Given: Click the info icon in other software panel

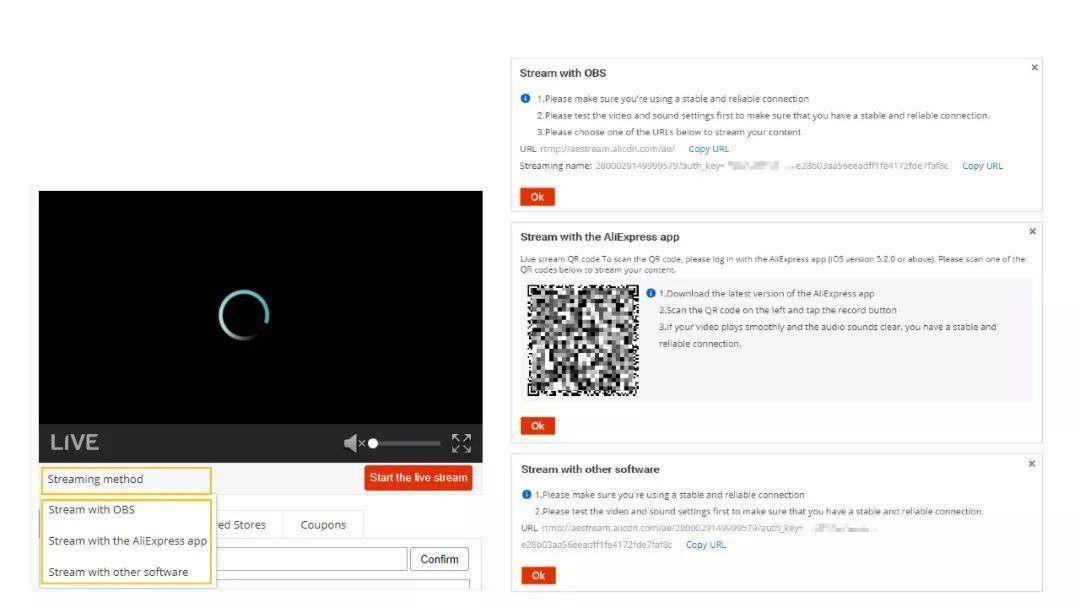Looking at the screenshot, I should [x=526, y=495].
